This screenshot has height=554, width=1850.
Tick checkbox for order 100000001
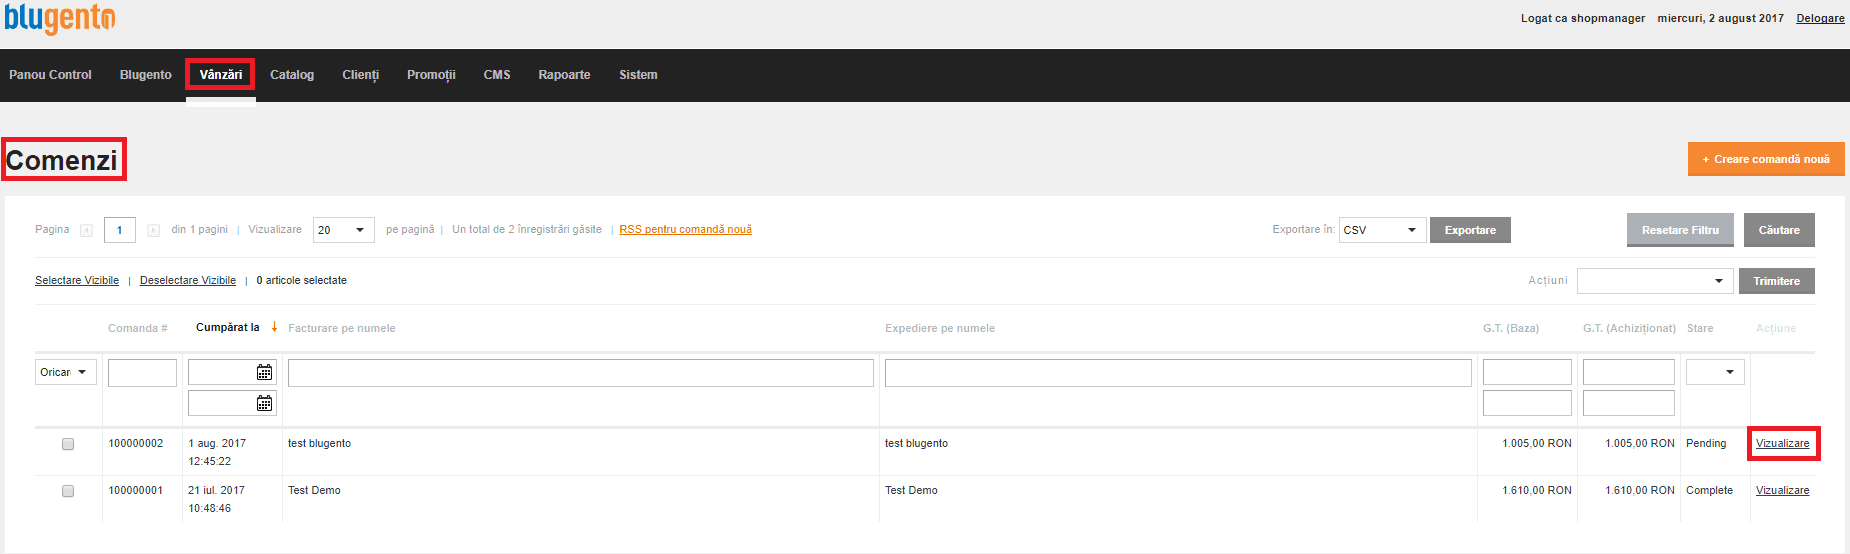pos(68,491)
